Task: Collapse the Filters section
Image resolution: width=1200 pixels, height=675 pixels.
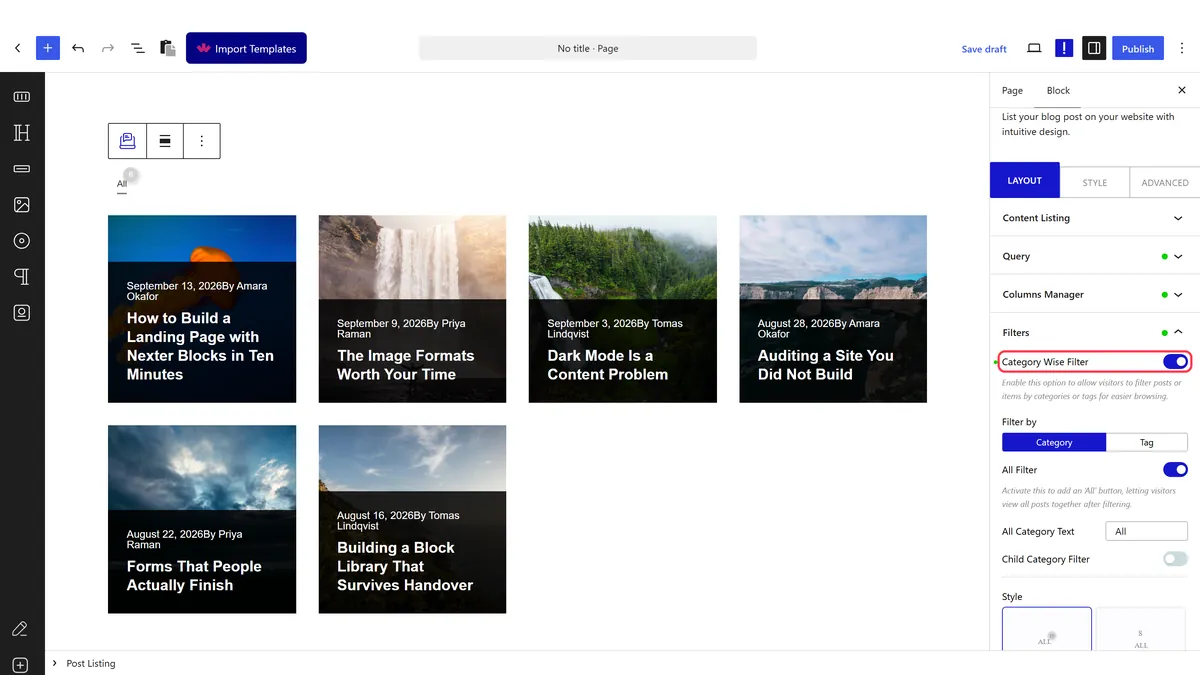Action: (x=1095, y=332)
